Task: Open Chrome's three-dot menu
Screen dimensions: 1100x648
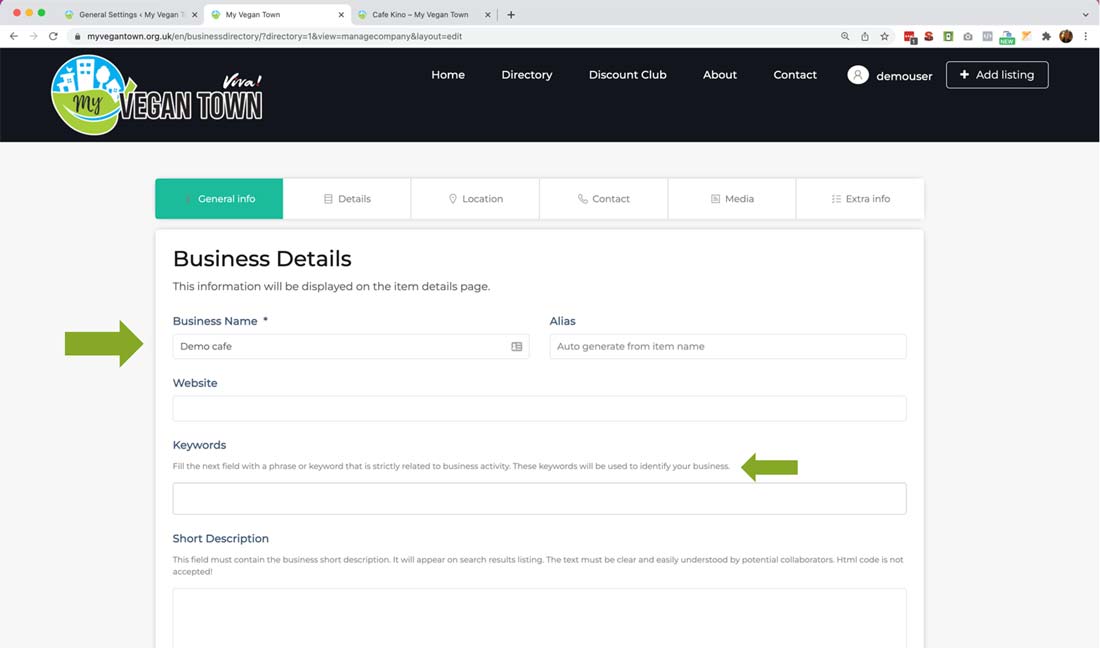Action: click(1086, 36)
